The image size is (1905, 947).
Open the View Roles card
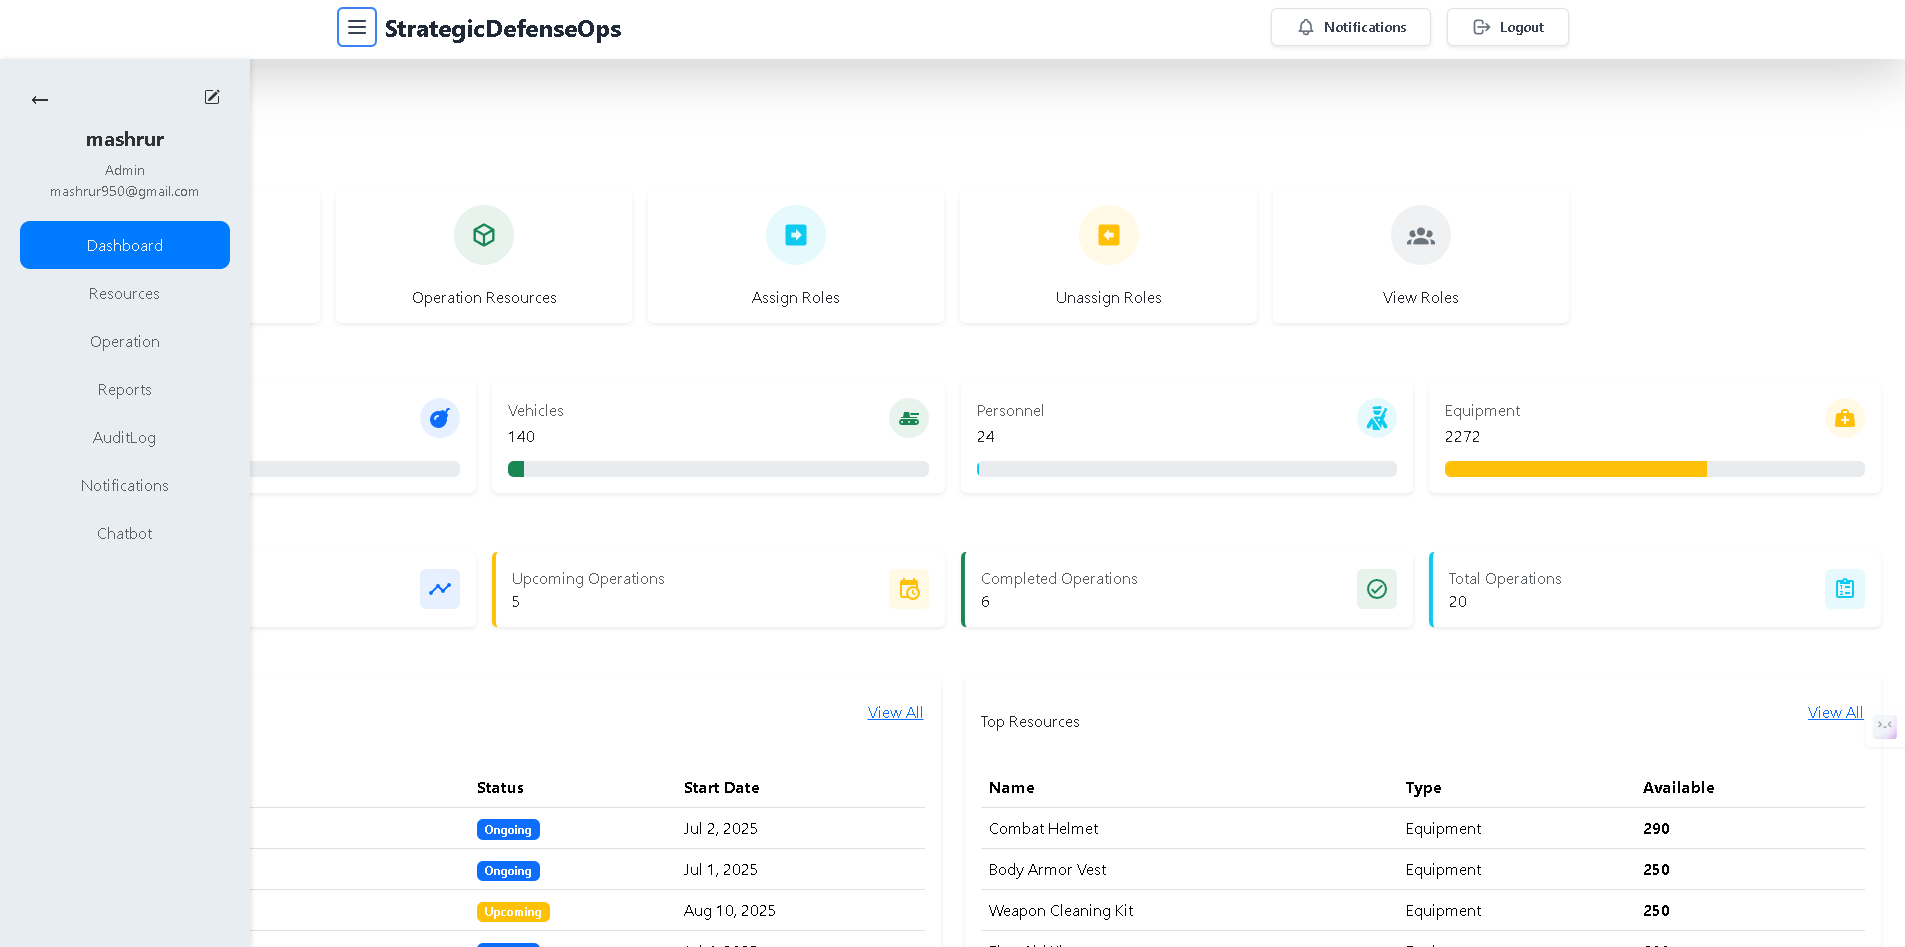click(1421, 257)
